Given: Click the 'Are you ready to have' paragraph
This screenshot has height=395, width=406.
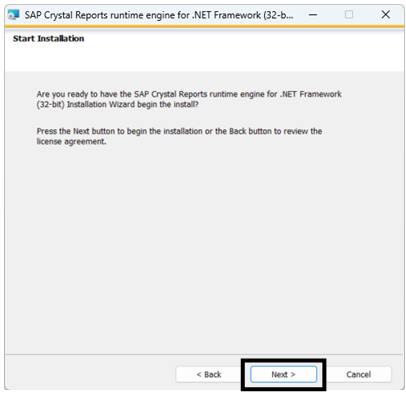Looking at the screenshot, I should [x=189, y=99].
